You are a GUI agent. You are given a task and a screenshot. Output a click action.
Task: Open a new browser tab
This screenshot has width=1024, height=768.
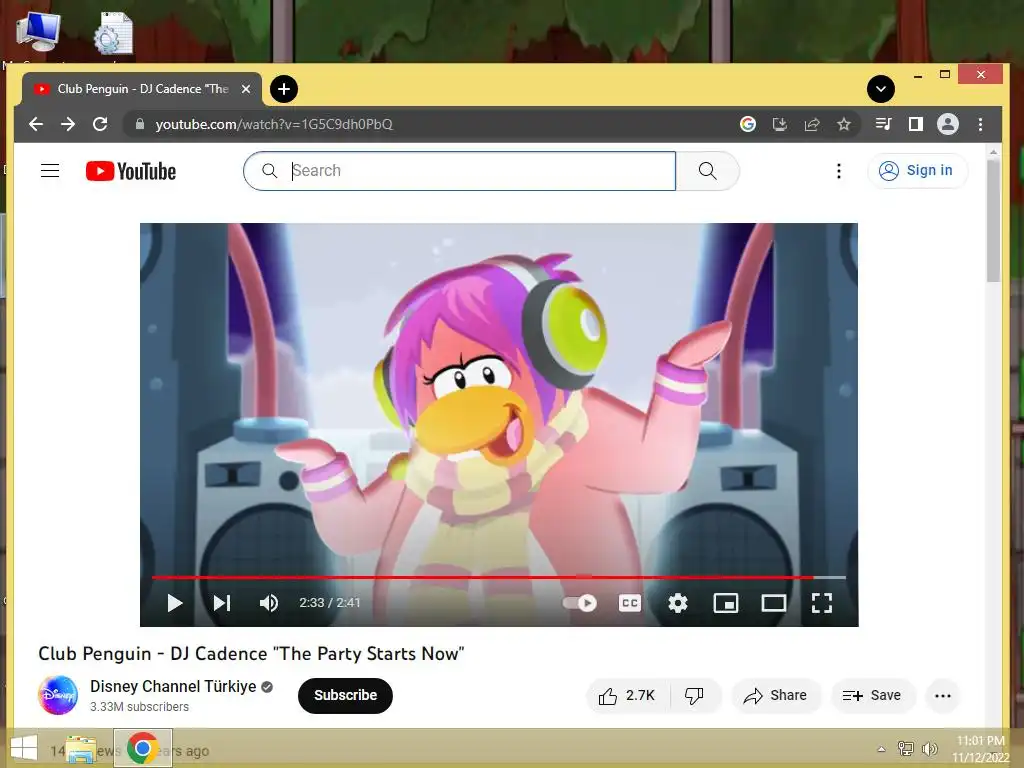284,89
